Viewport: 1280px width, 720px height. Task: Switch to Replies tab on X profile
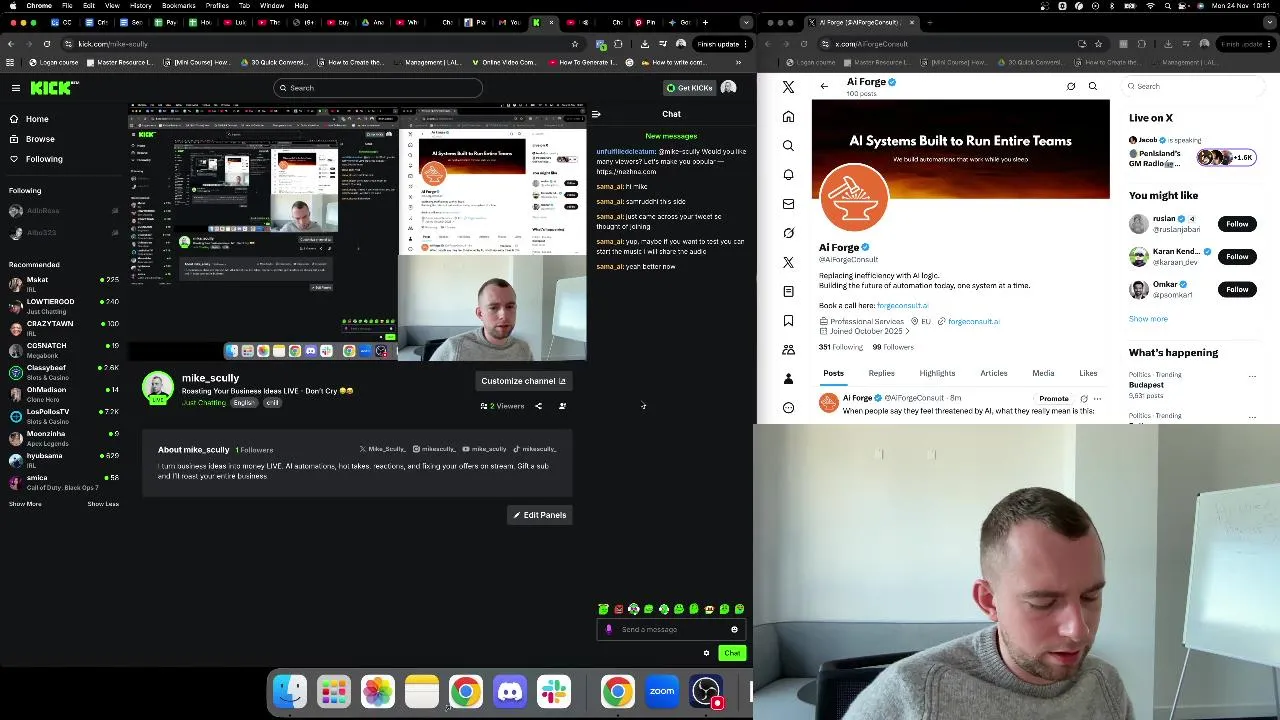[881, 373]
